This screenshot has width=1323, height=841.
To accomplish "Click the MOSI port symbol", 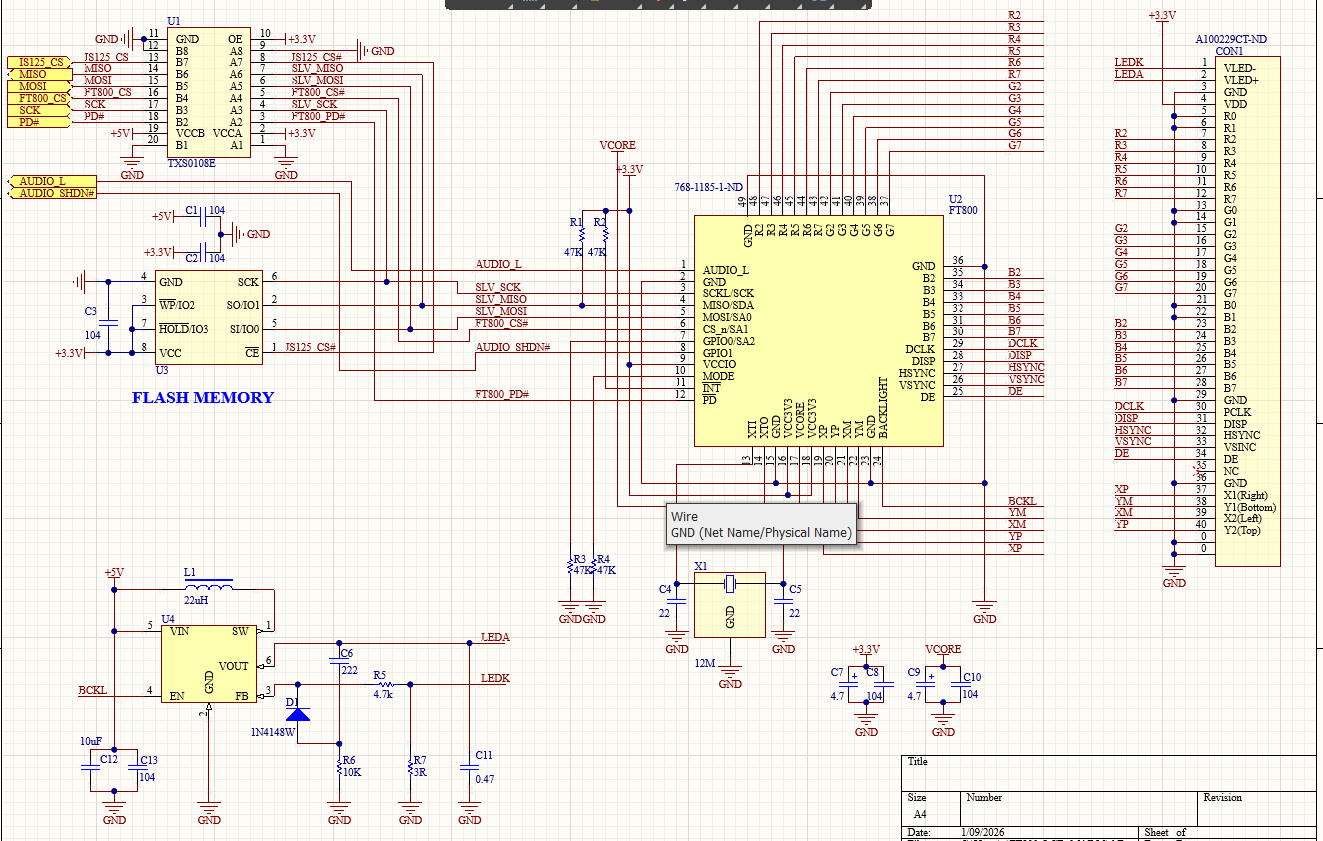I will click(x=32, y=87).
